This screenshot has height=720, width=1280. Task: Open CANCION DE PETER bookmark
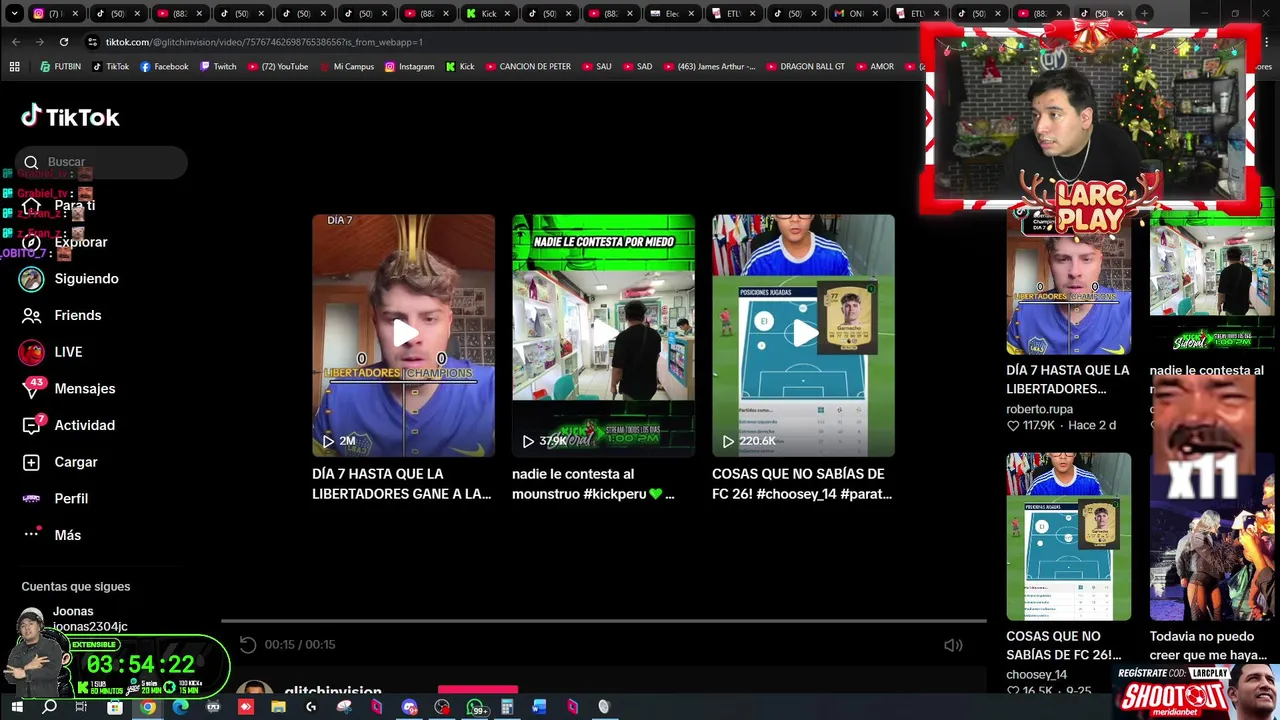528,67
